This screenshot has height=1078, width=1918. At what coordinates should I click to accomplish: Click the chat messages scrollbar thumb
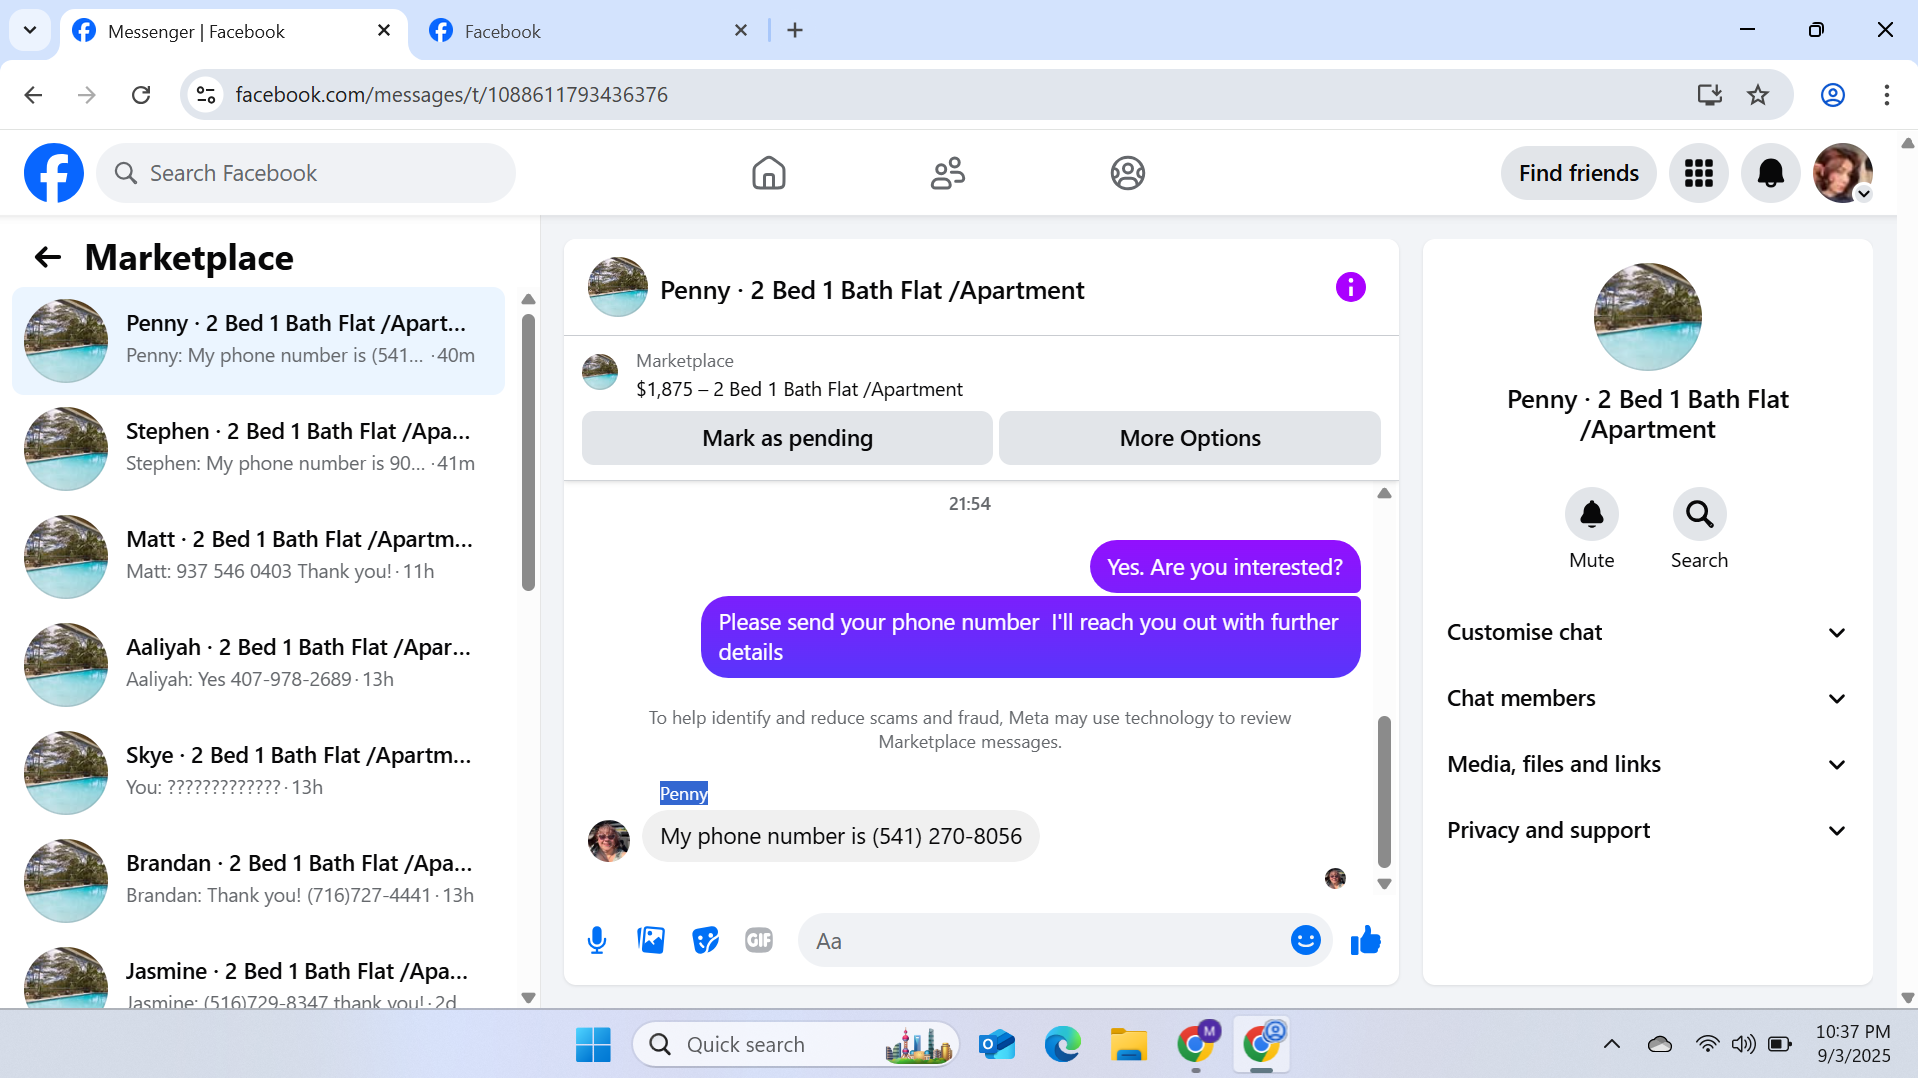pos(1384,791)
